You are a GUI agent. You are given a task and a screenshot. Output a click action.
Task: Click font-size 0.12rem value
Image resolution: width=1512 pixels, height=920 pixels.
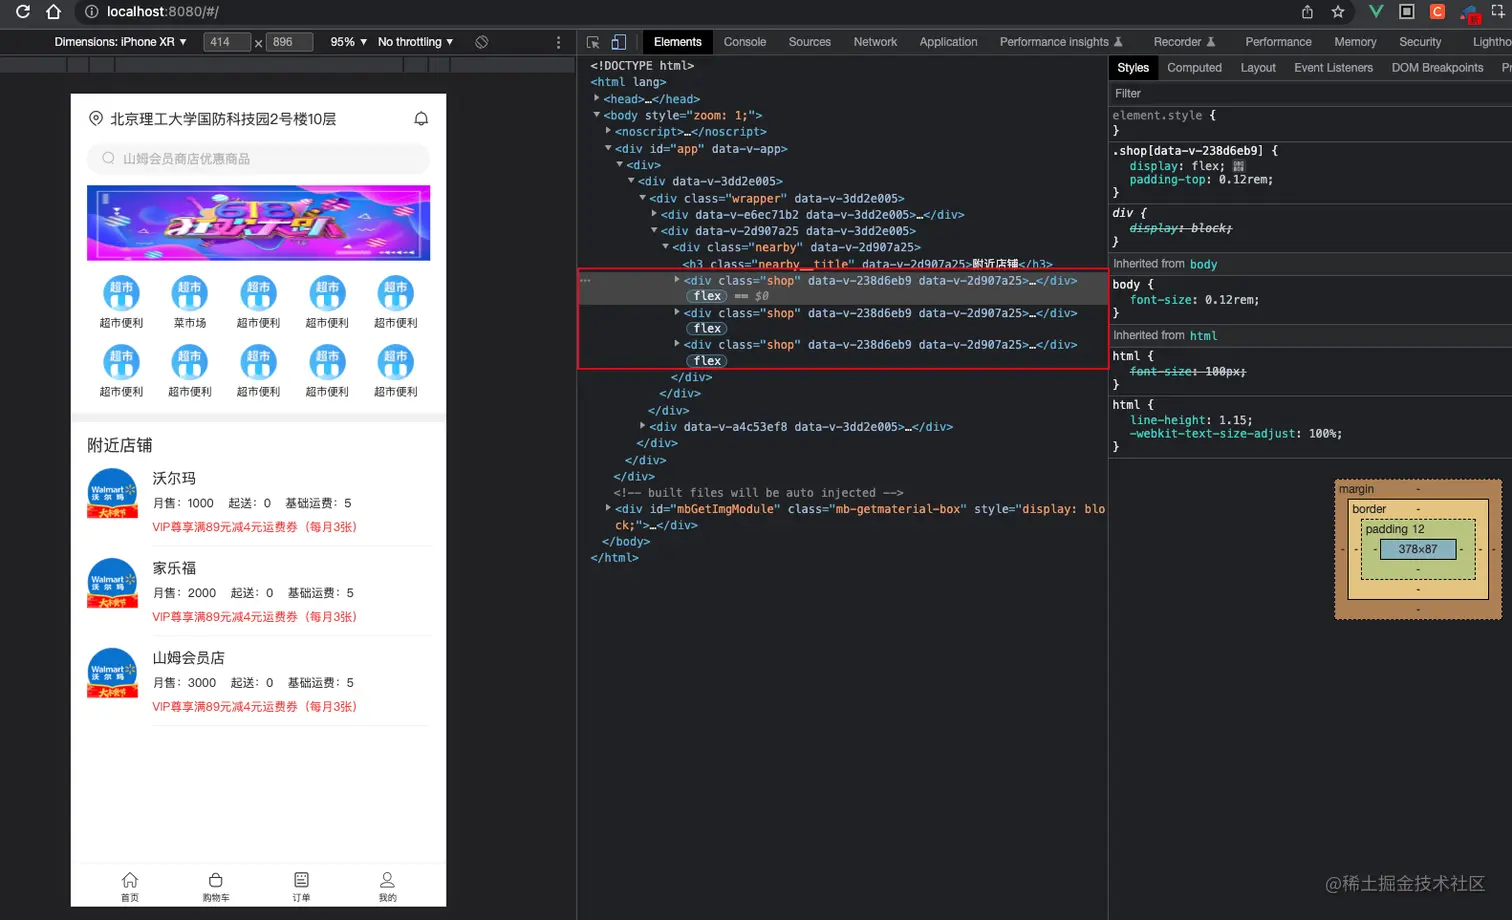click(1232, 300)
